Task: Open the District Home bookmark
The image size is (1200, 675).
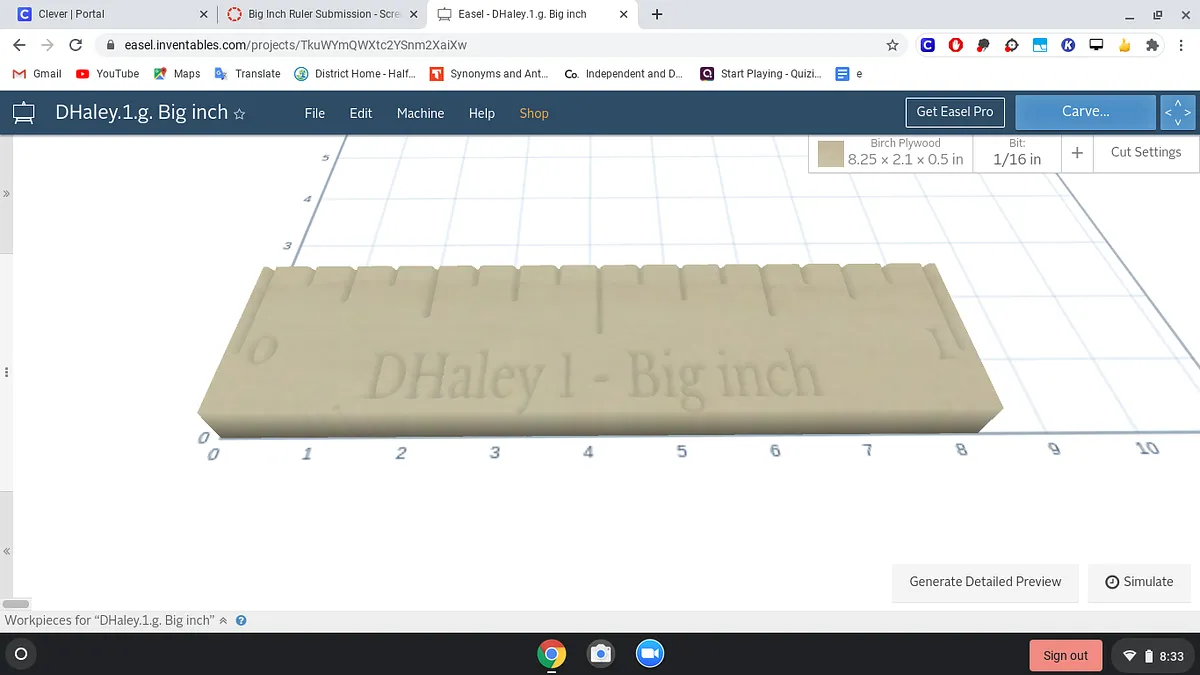Action: (x=355, y=74)
